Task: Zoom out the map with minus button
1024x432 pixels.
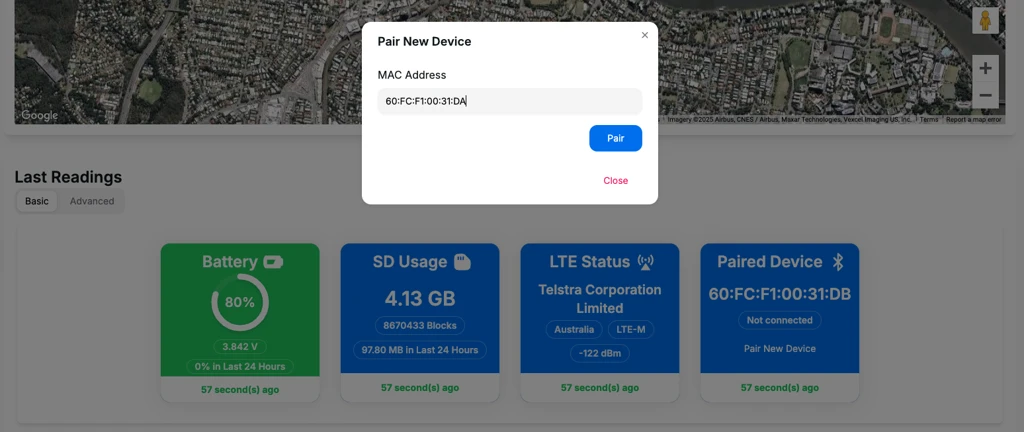Action: pos(985,95)
